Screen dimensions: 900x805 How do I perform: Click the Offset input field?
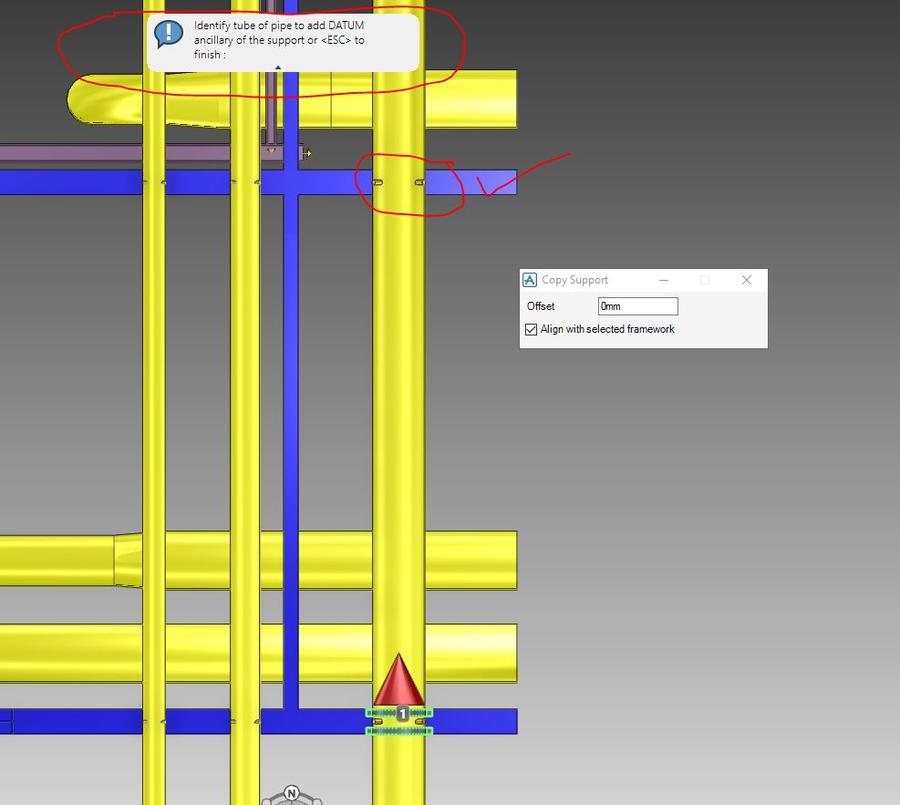click(x=638, y=306)
